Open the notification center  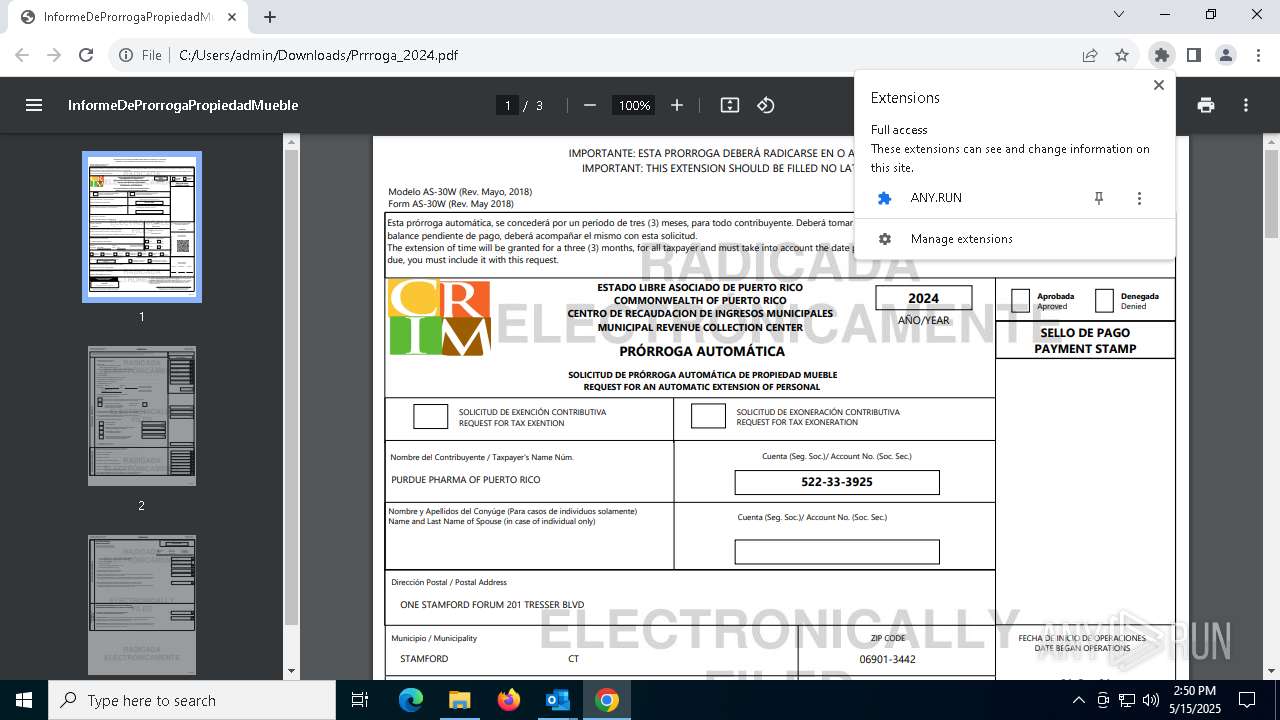click(x=1247, y=700)
